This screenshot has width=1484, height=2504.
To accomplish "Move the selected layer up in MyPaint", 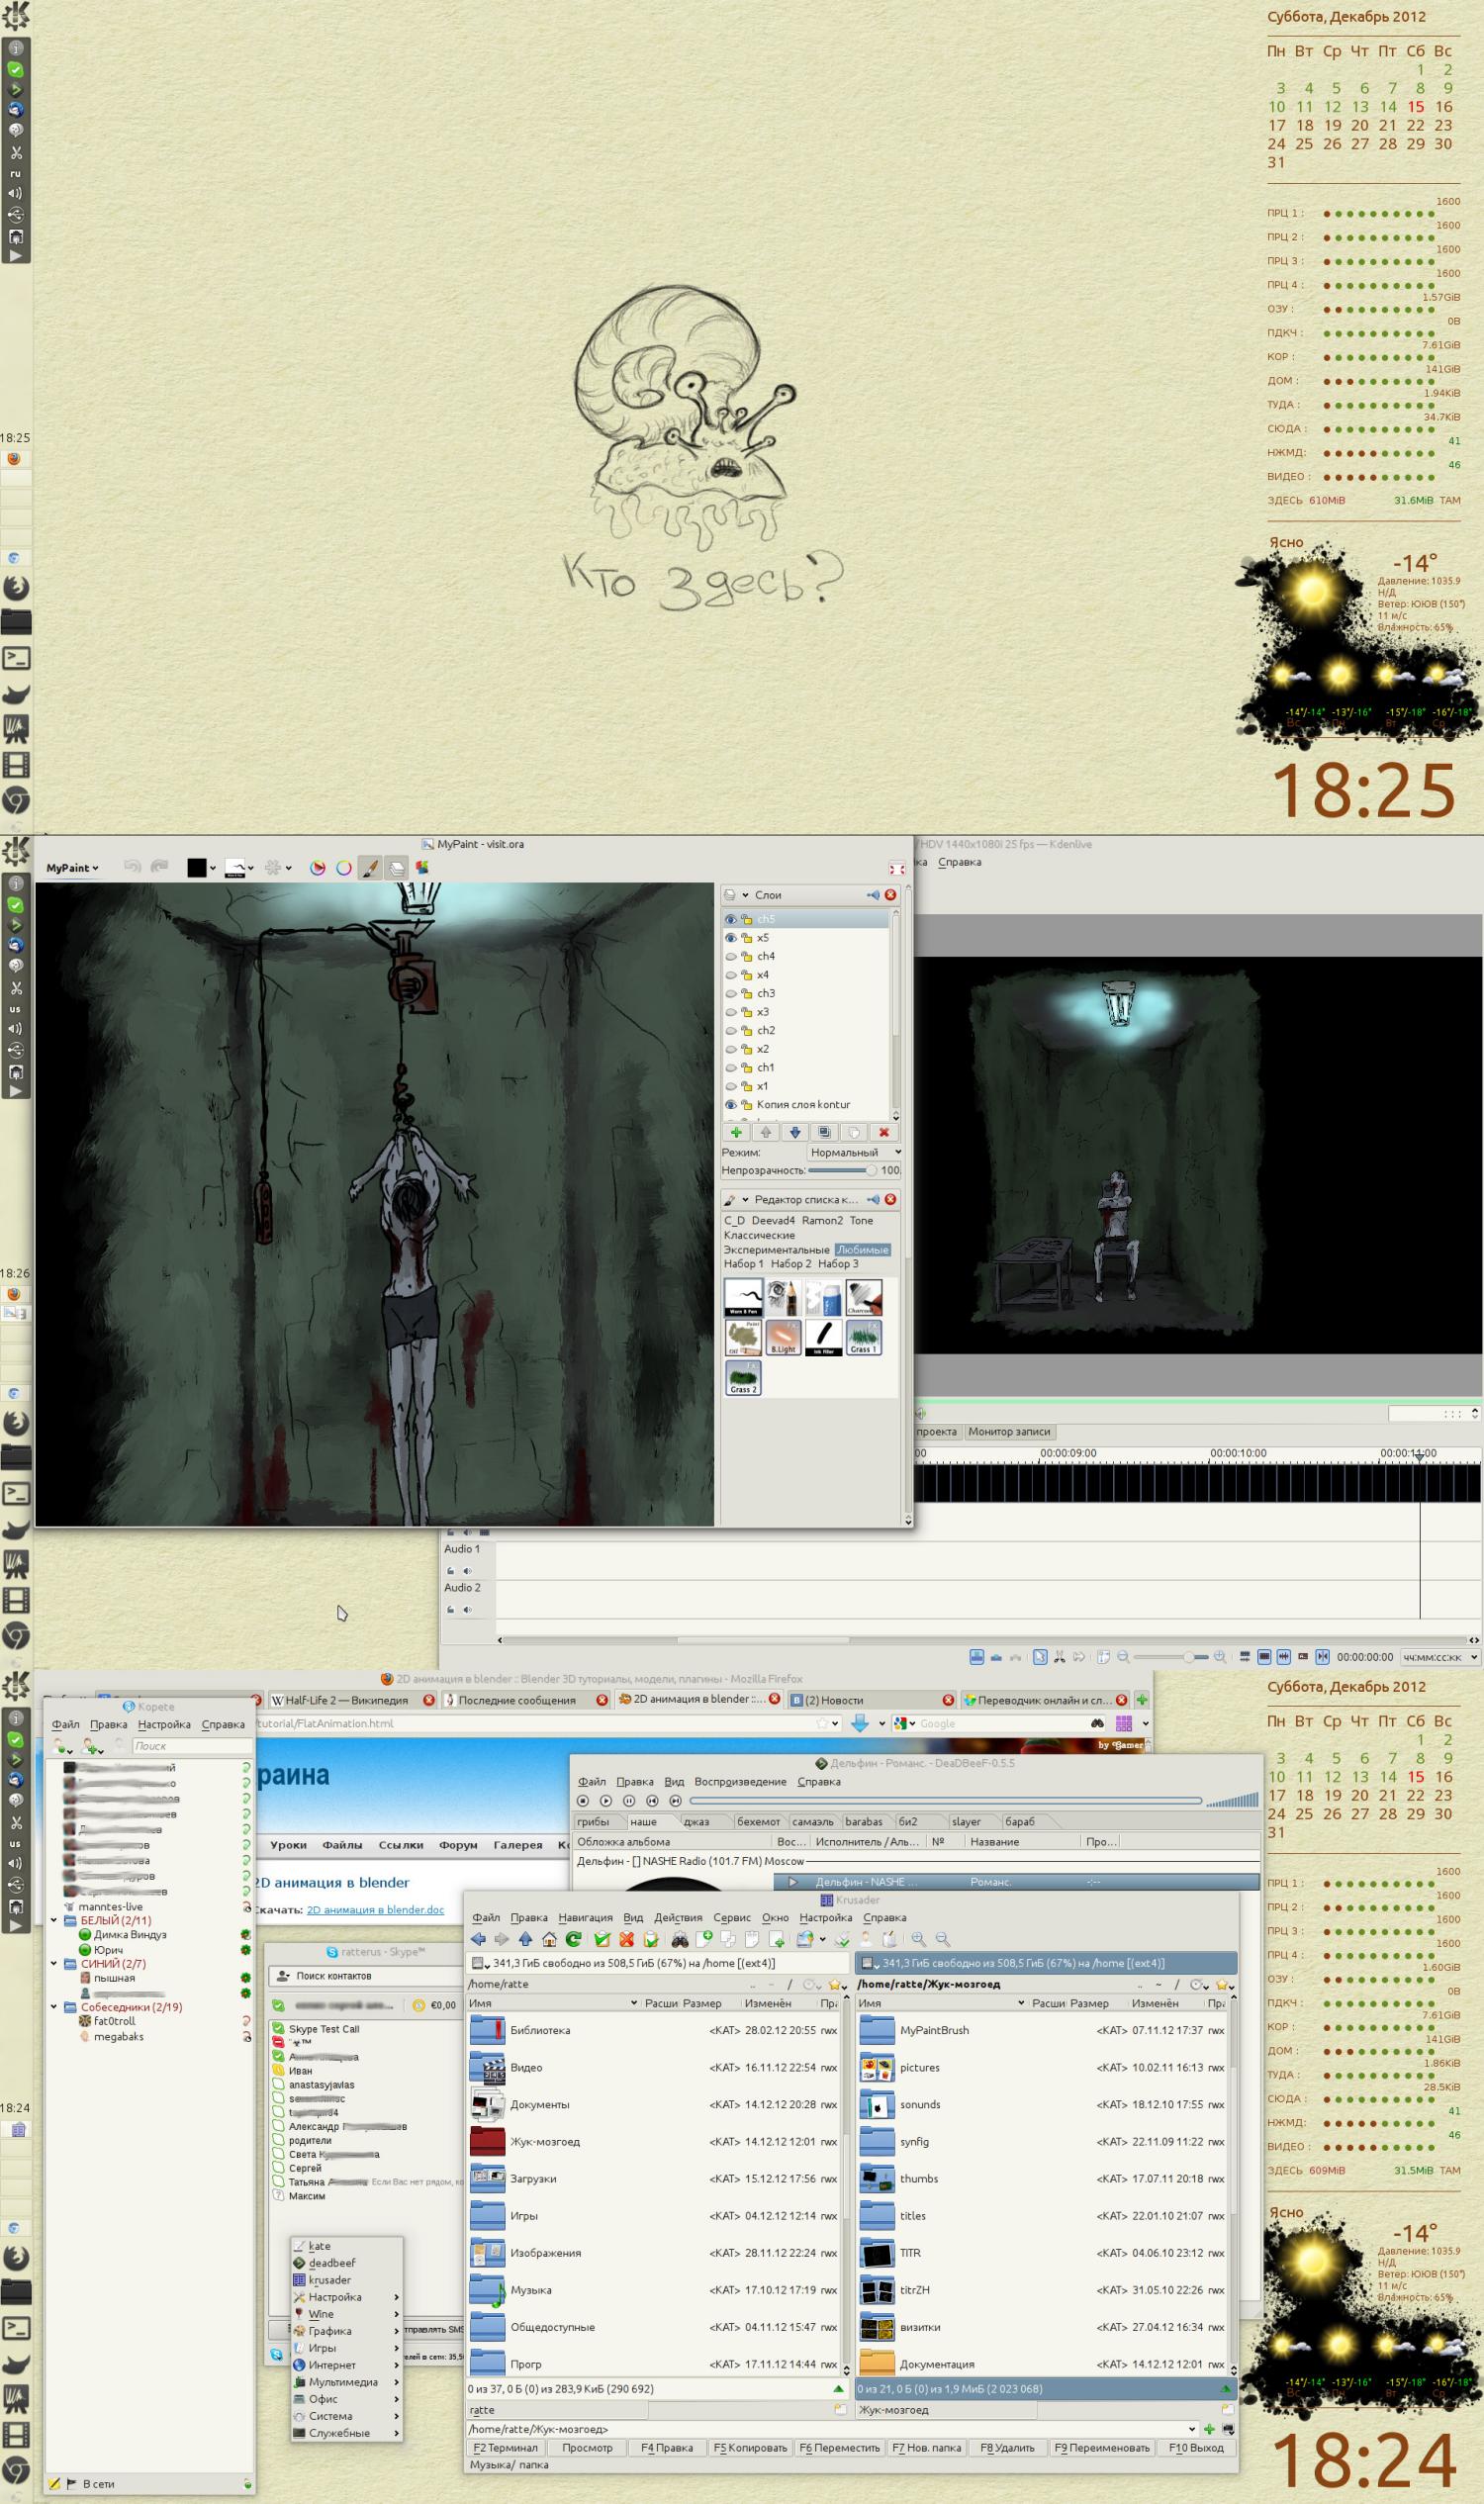I will [x=766, y=1132].
